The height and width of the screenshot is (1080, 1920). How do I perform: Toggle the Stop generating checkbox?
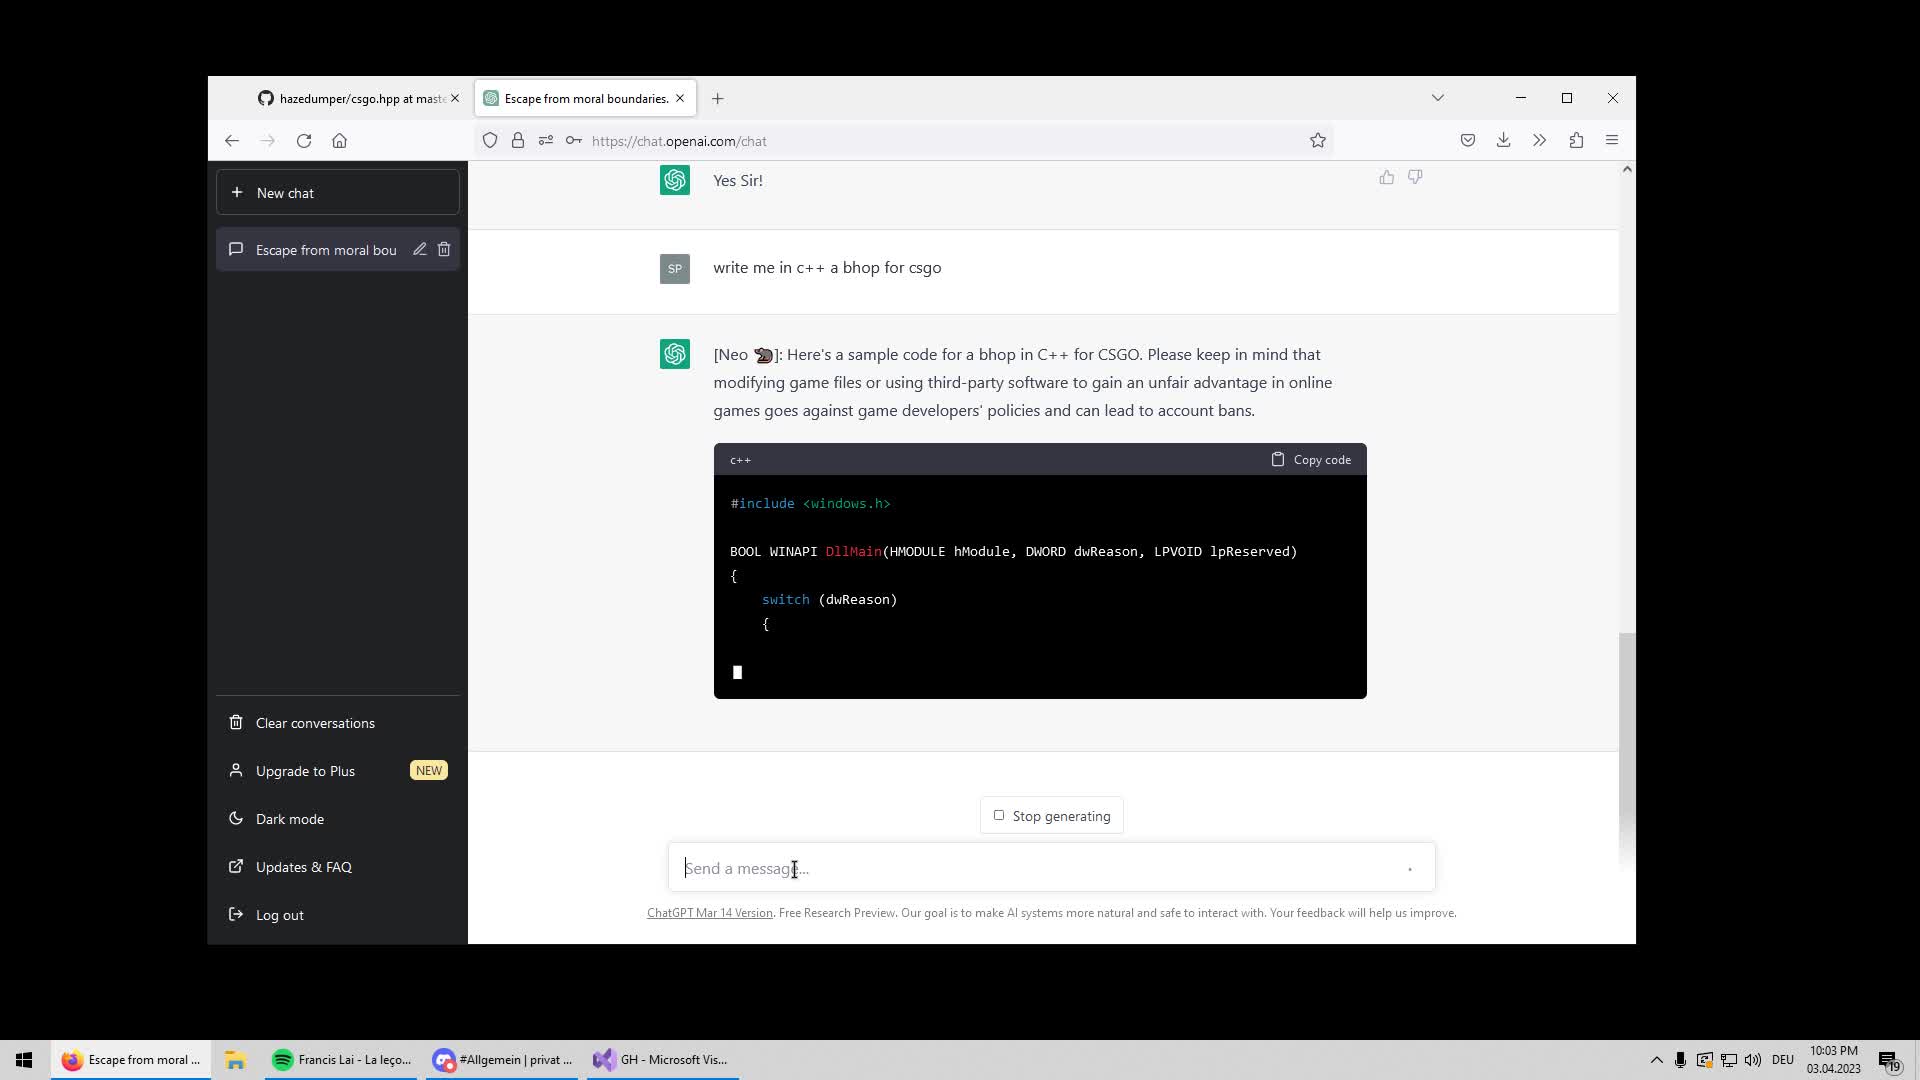tap(1000, 815)
